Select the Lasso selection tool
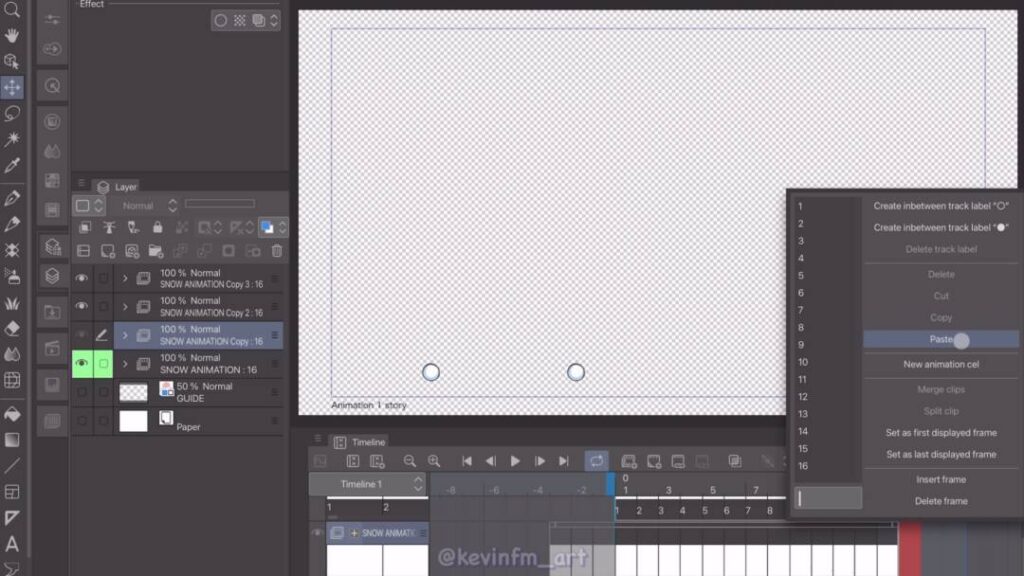The width and height of the screenshot is (1024, 576). point(12,114)
